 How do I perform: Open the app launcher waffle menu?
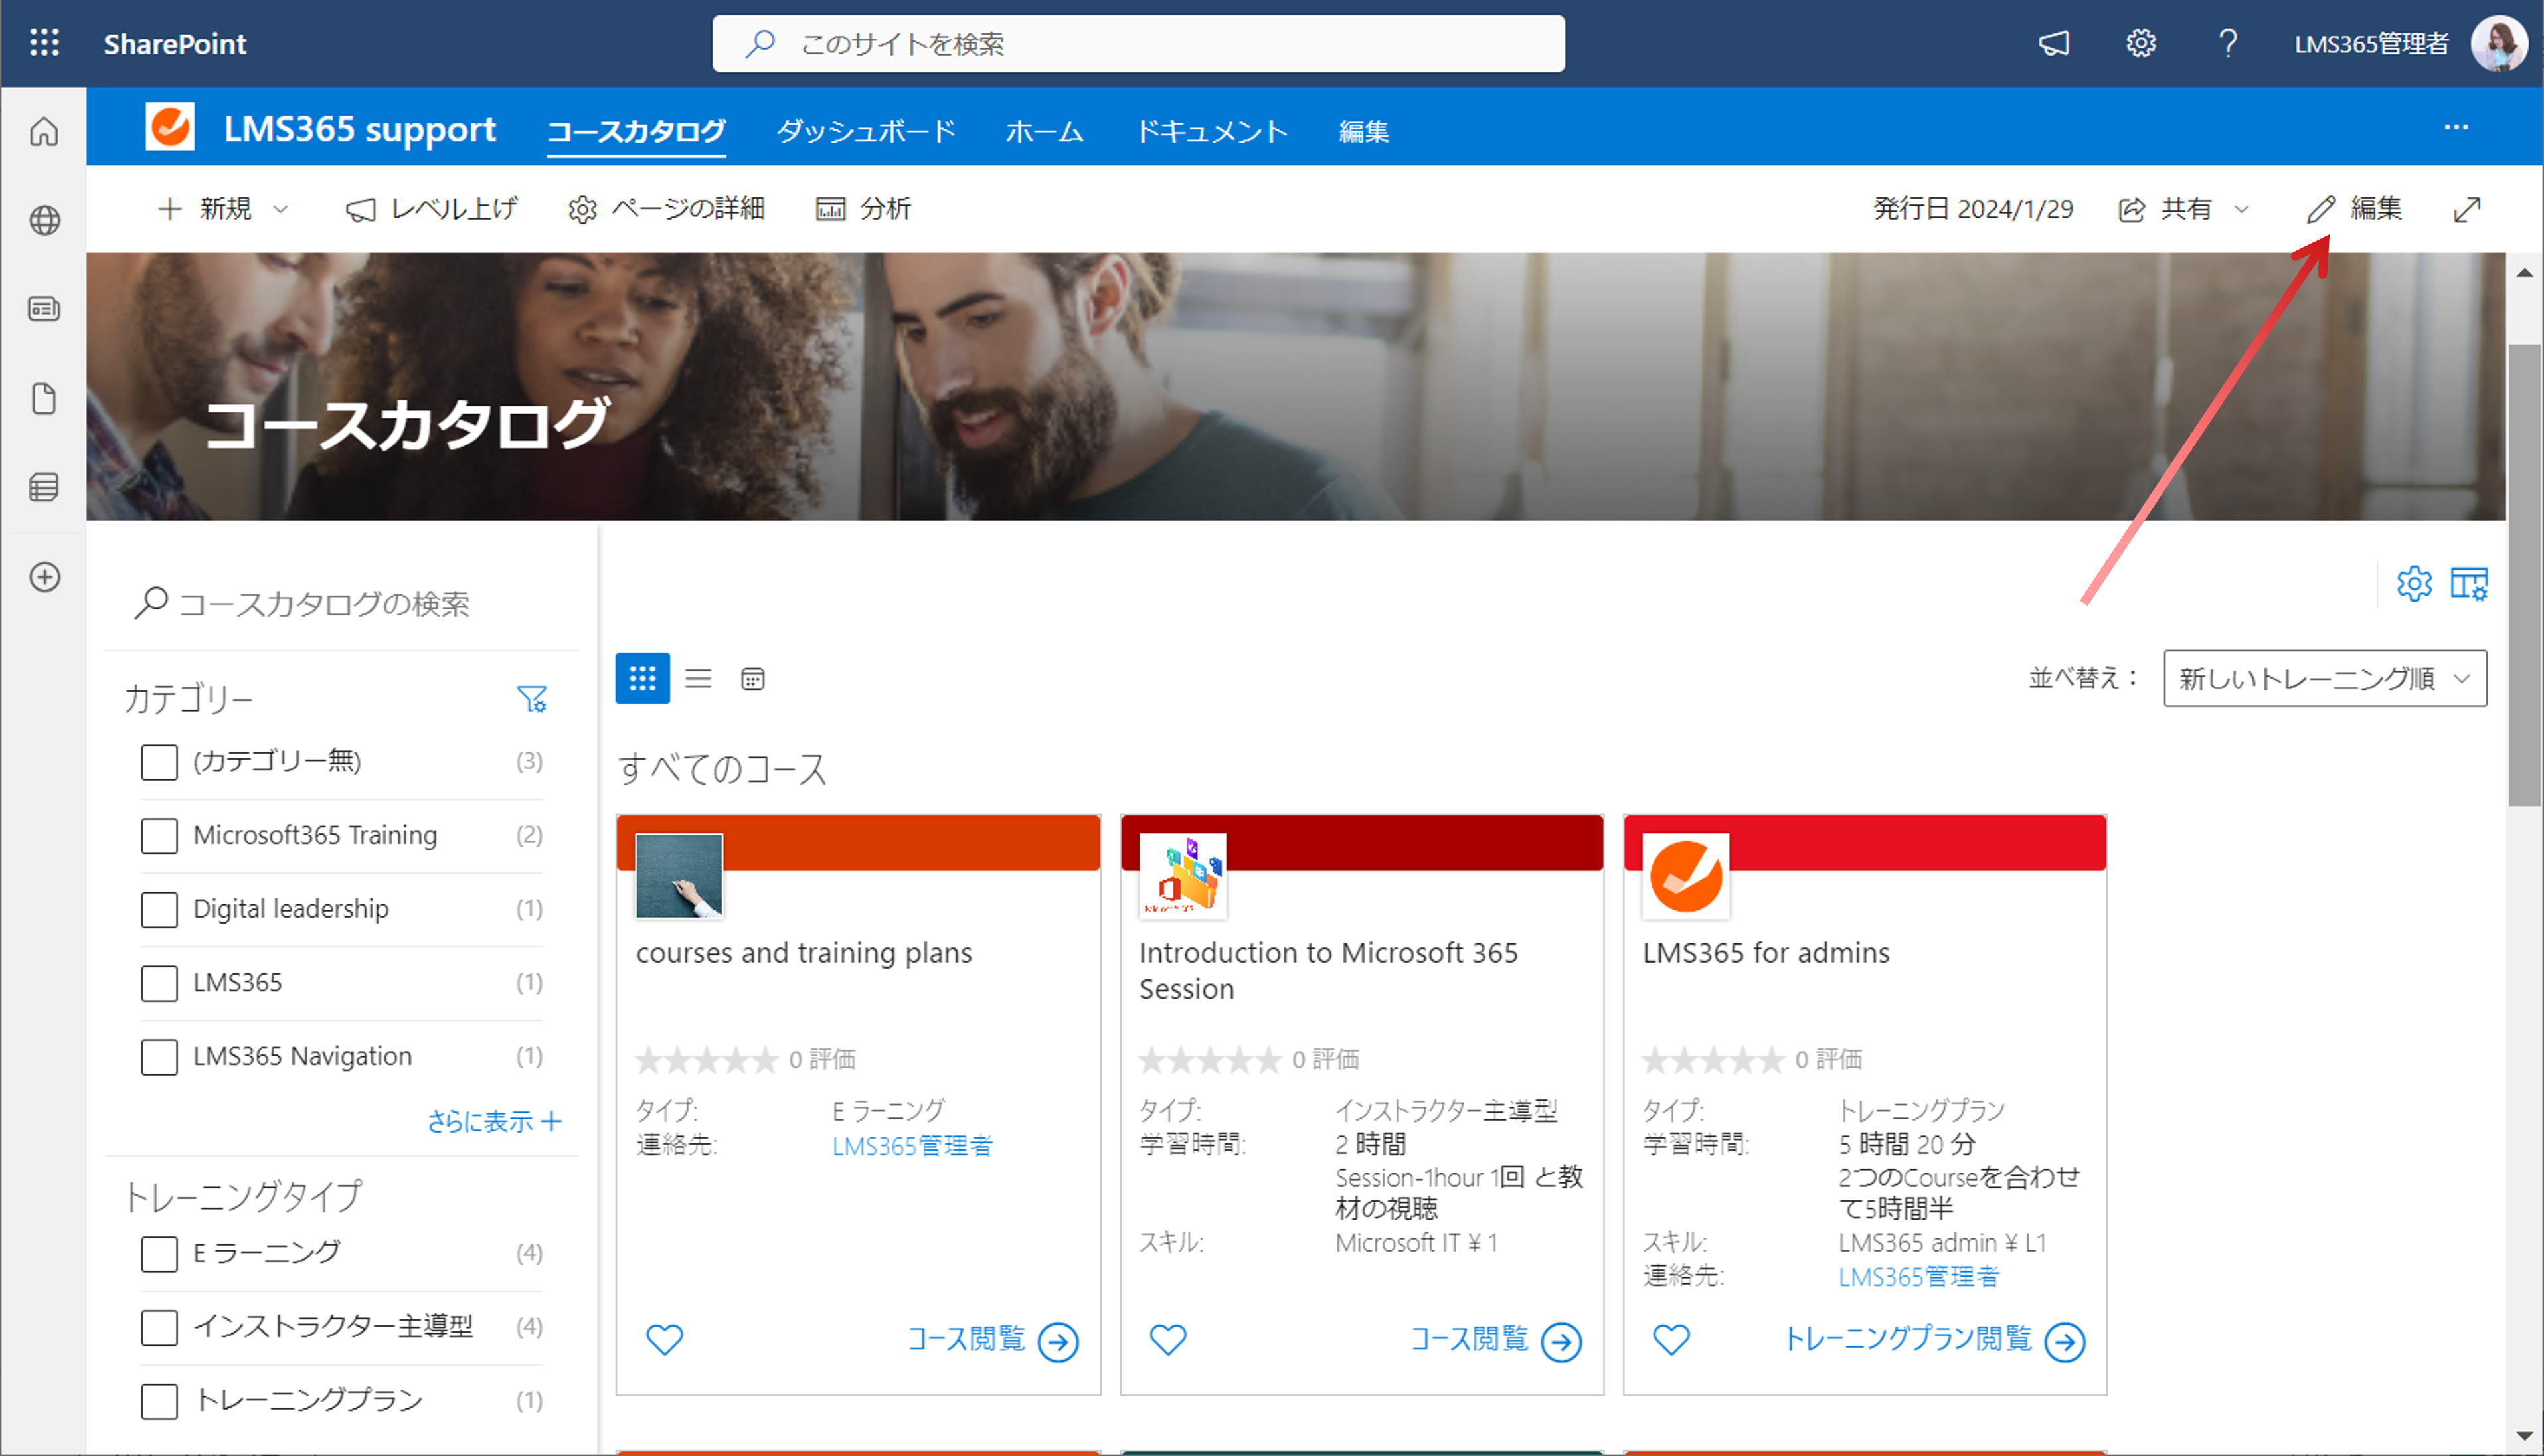pos(44,43)
